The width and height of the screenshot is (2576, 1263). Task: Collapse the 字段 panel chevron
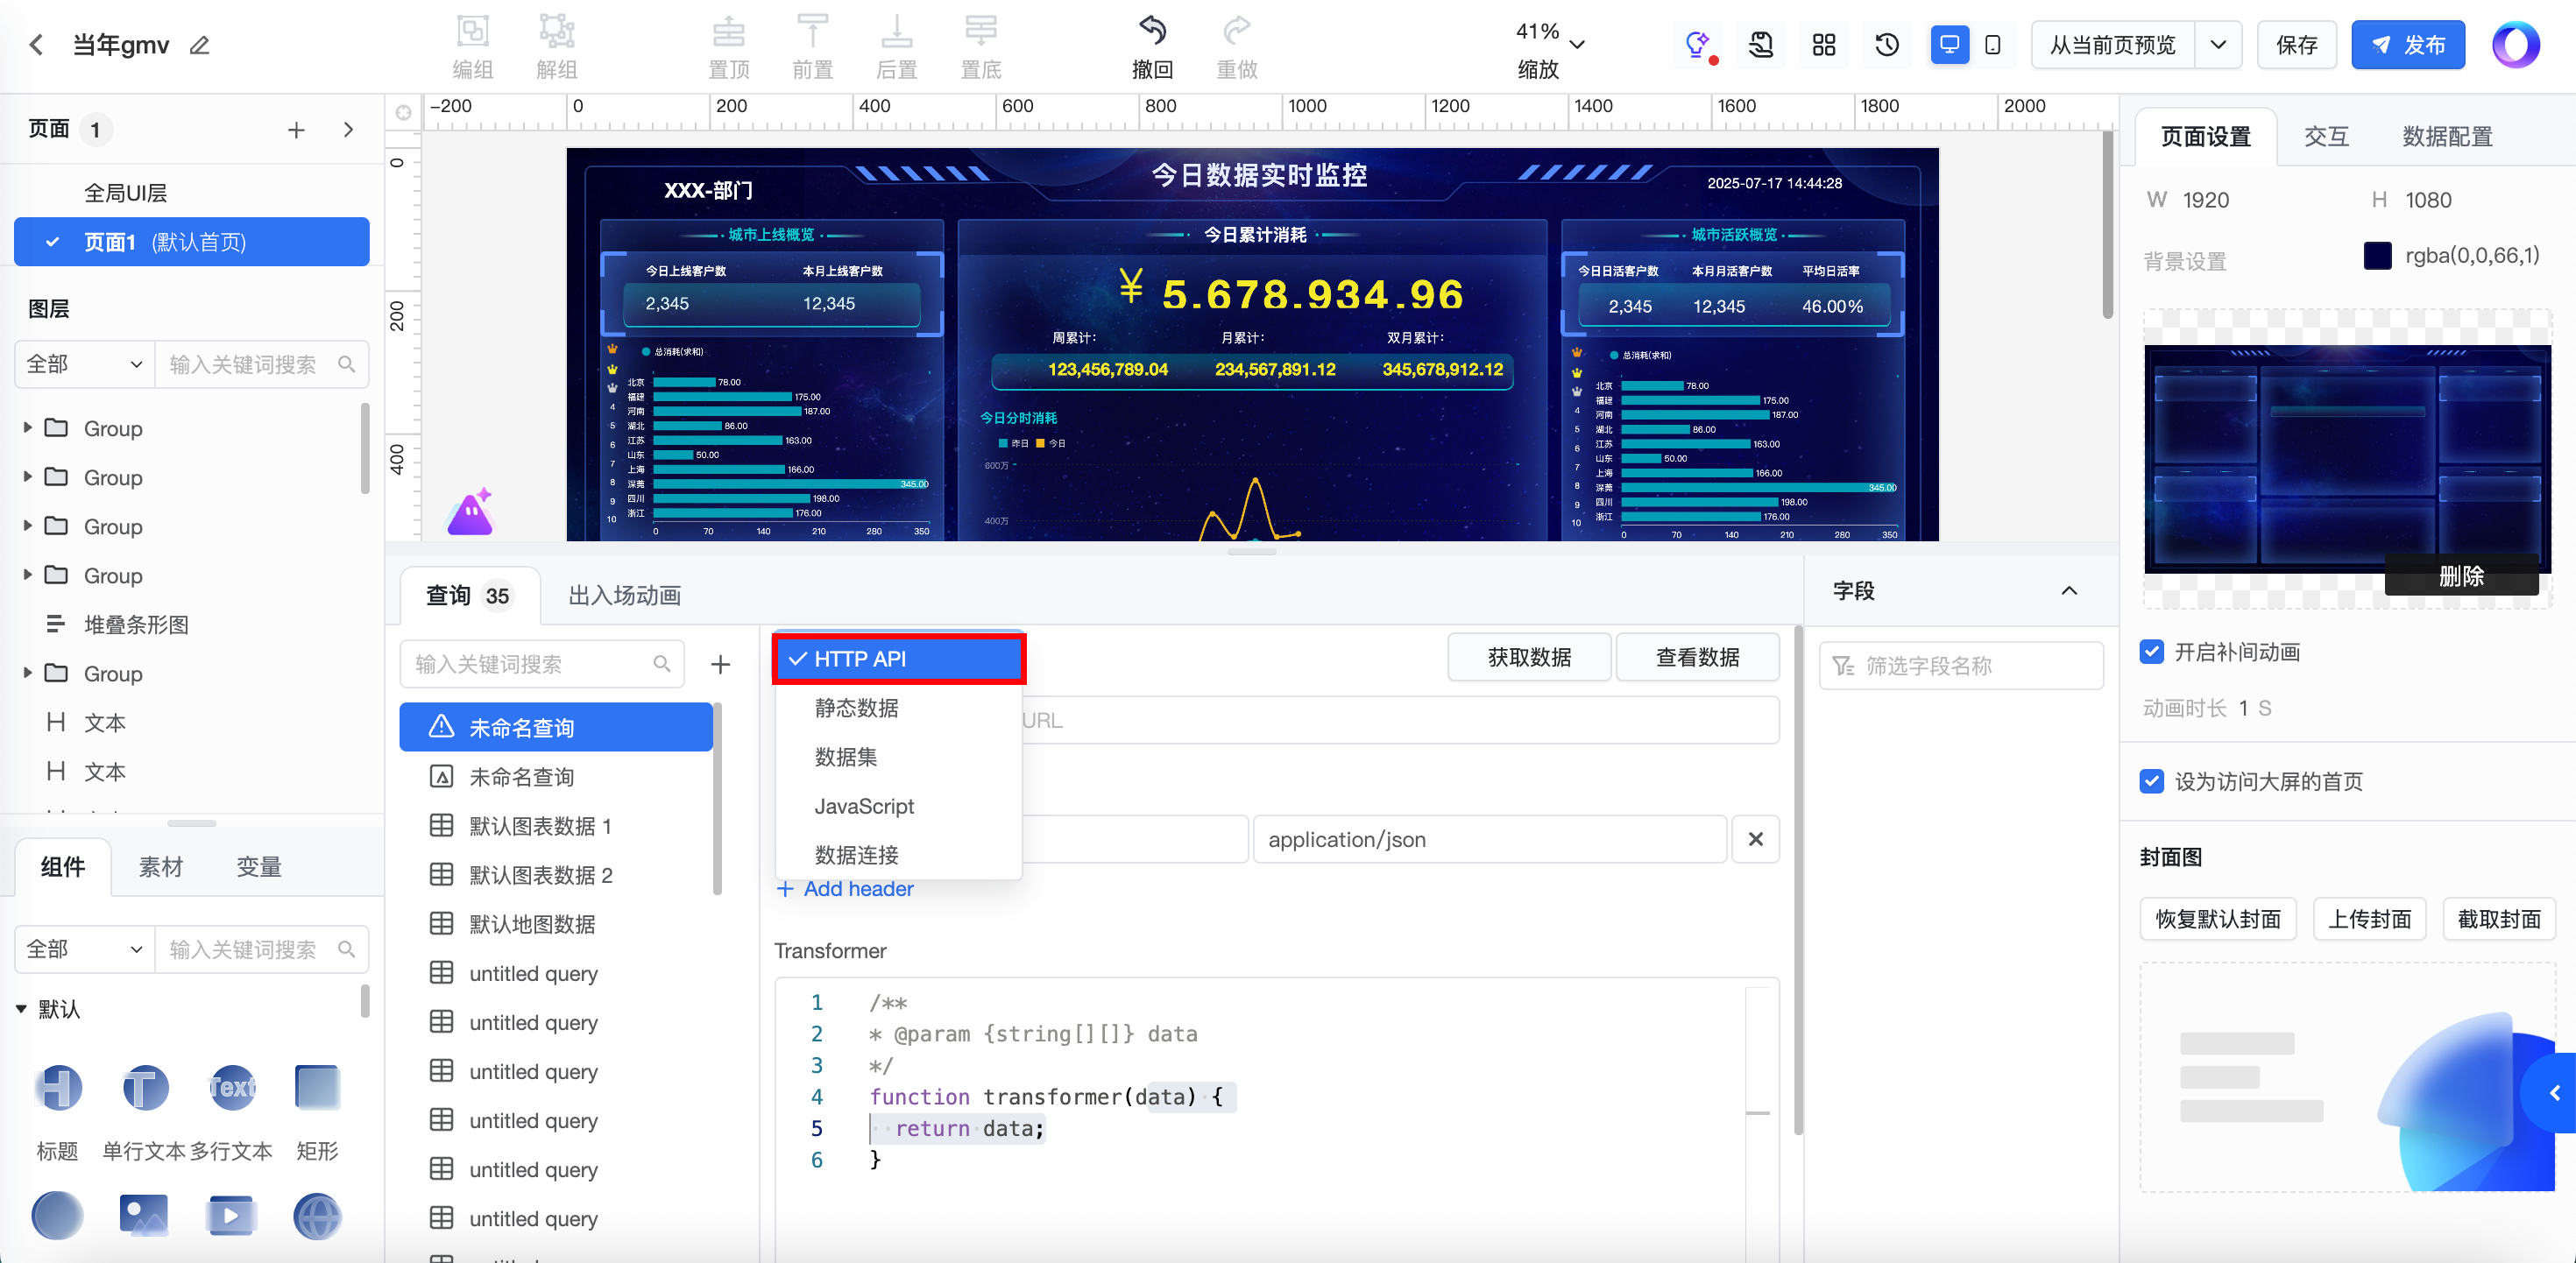point(2069,591)
